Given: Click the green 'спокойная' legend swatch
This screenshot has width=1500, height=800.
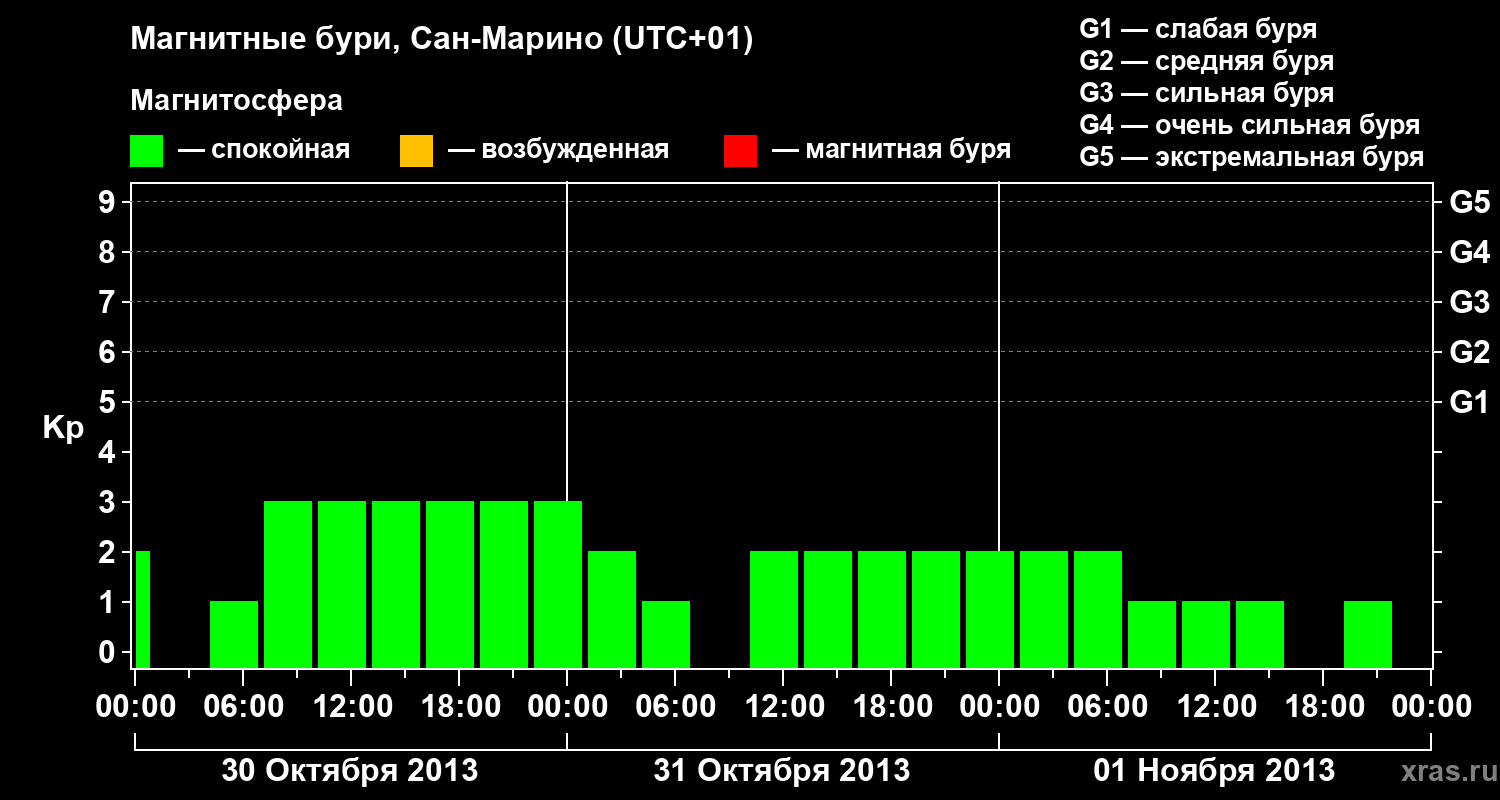Looking at the screenshot, I should (x=147, y=151).
